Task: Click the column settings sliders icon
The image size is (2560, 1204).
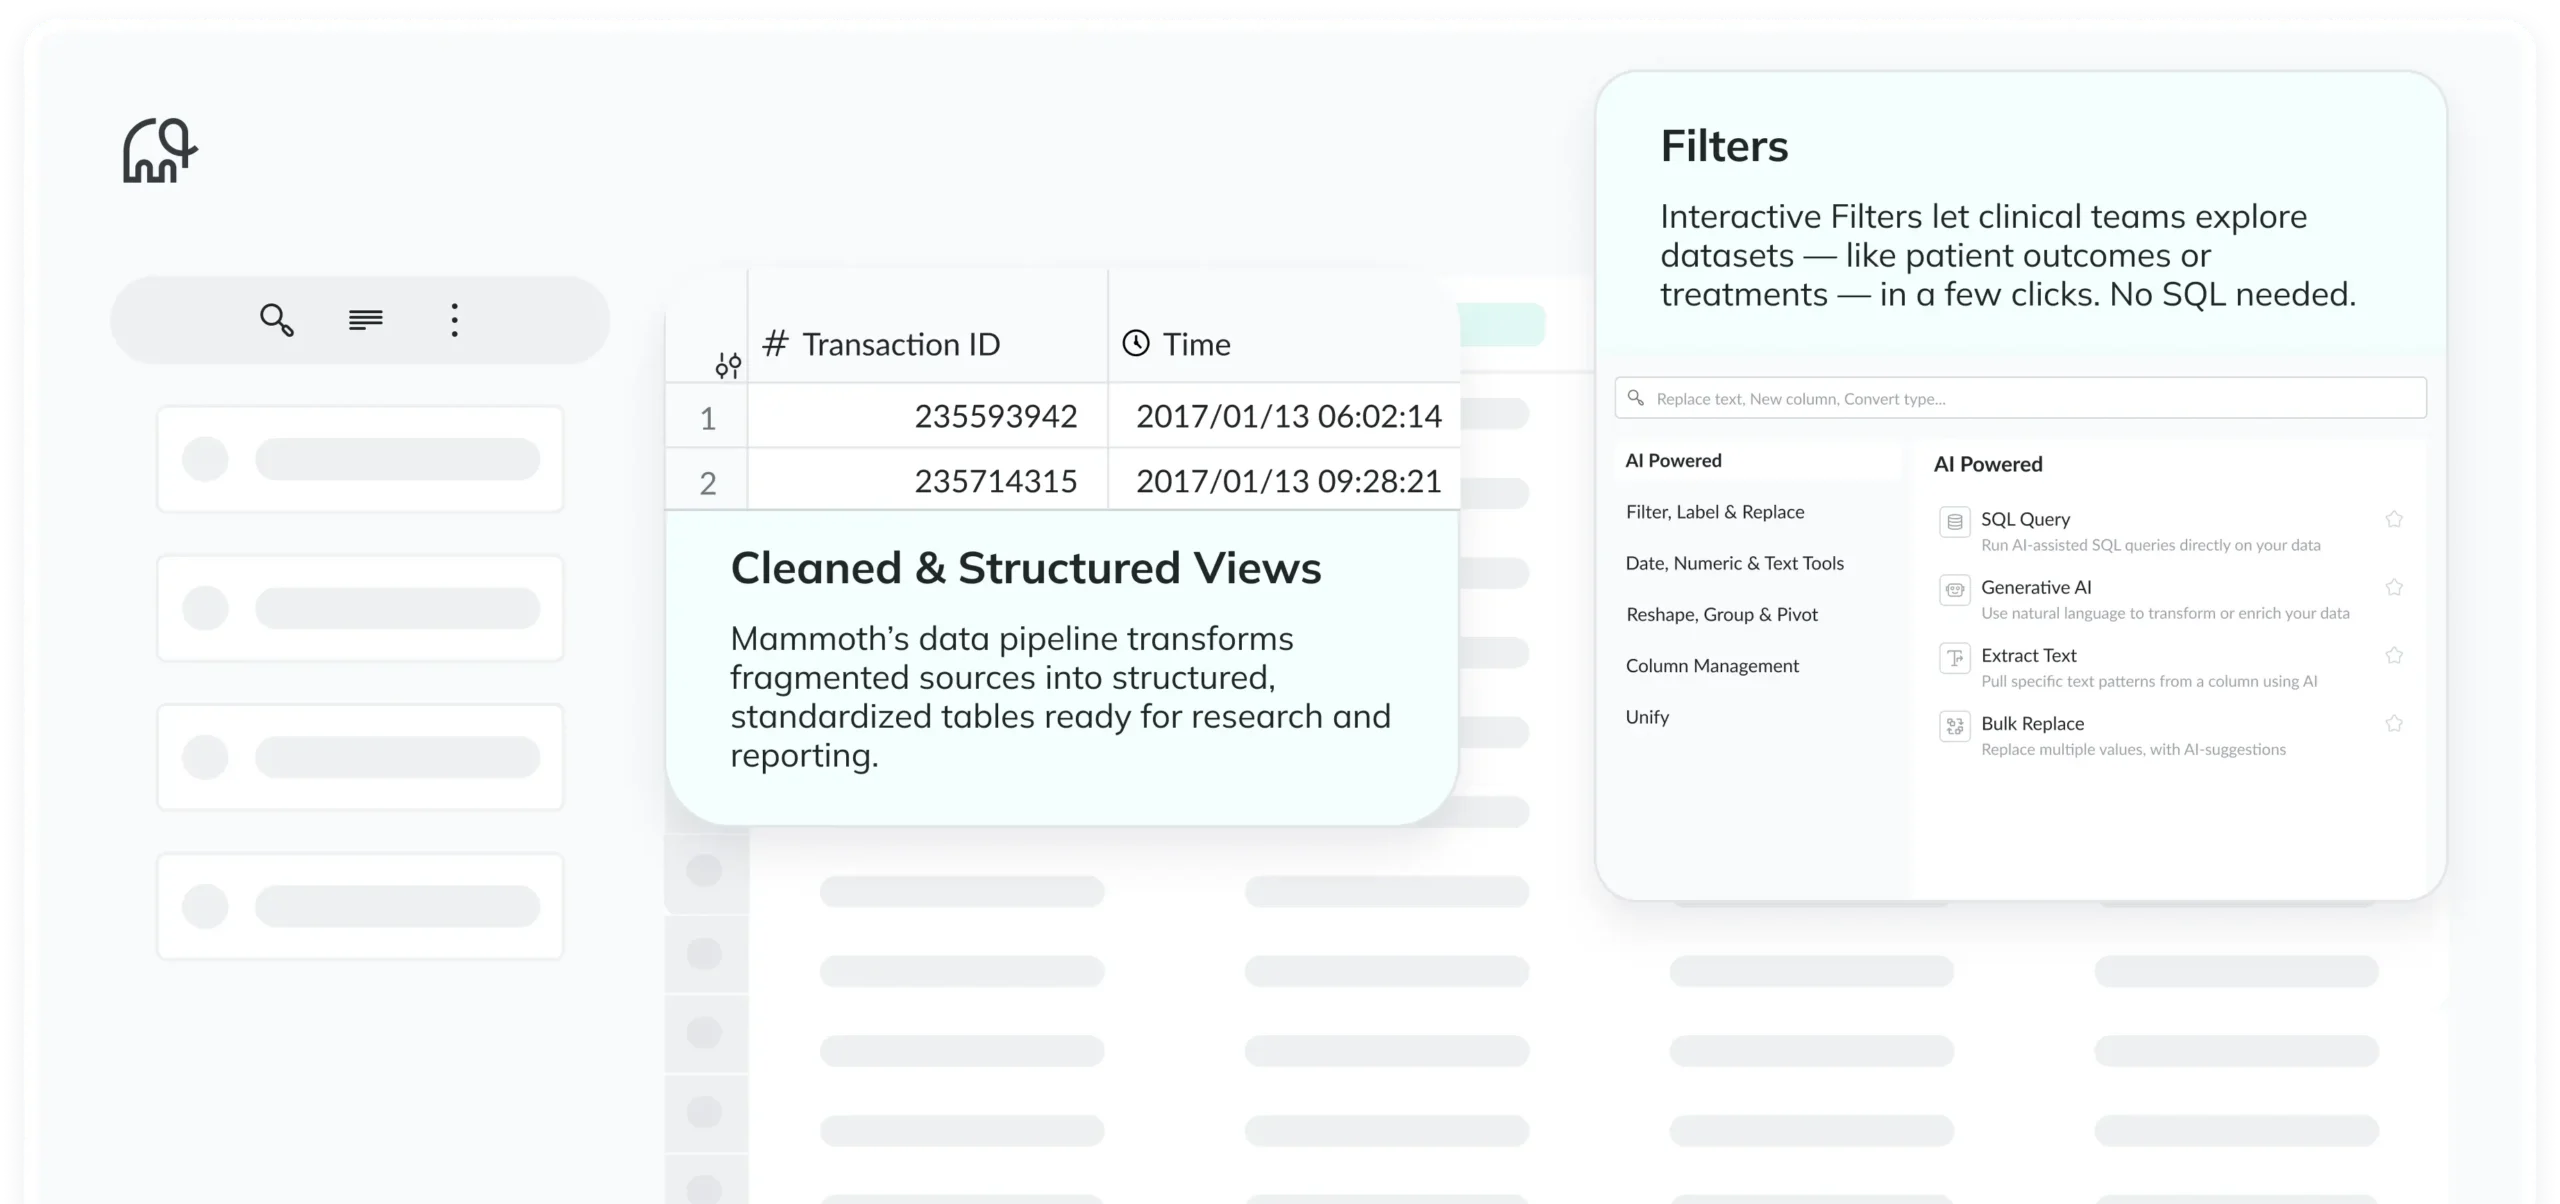Action: point(728,366)
